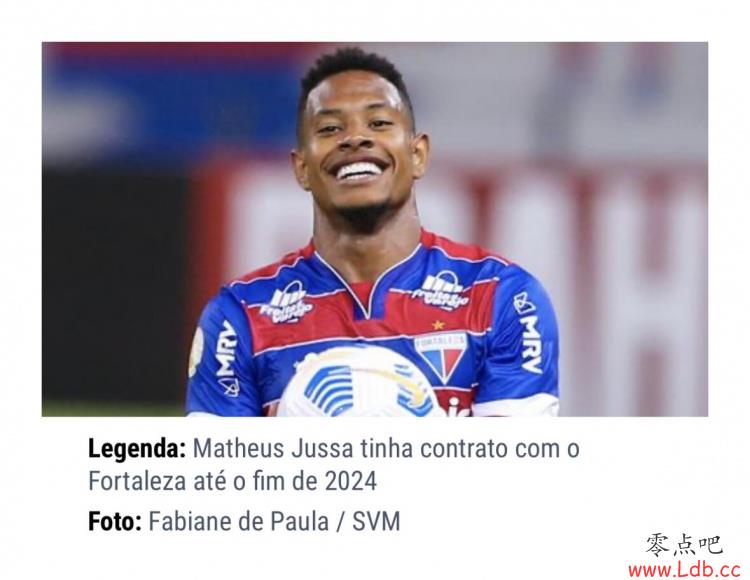Click the white V-neck jersey collar
The image size is (750, 580).
(x=368, y=282)
